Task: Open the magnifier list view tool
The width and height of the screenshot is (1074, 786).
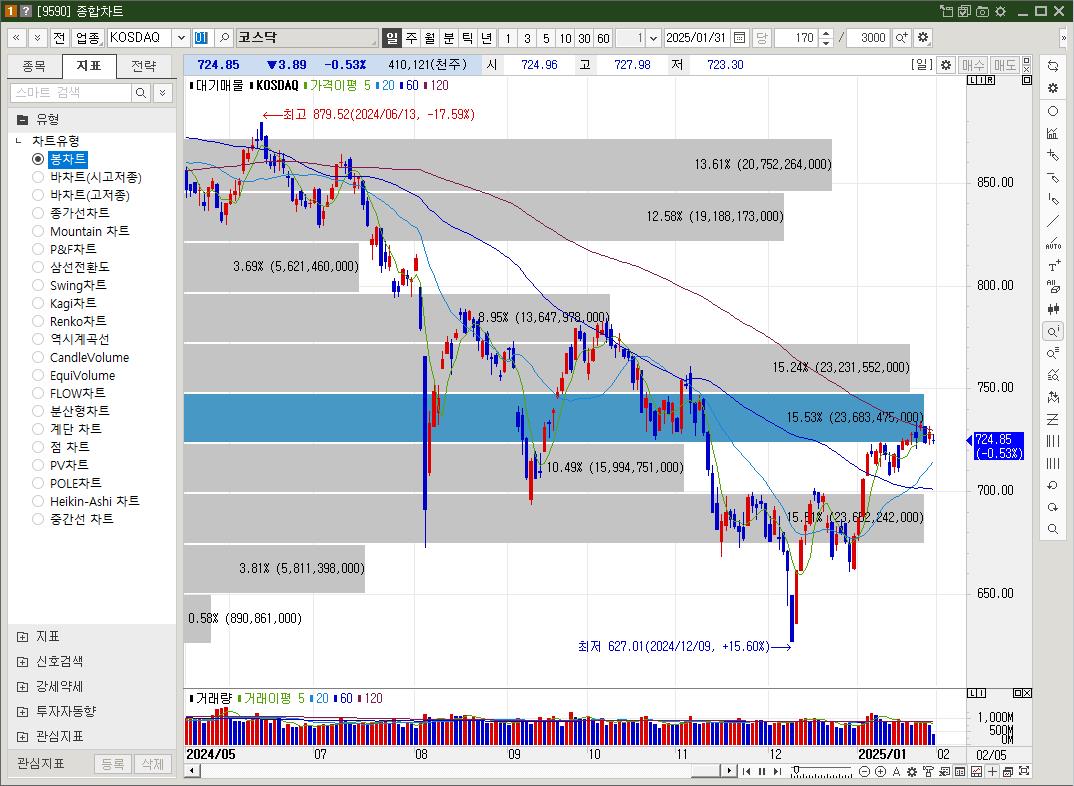Action: (x=1053, y=353)
